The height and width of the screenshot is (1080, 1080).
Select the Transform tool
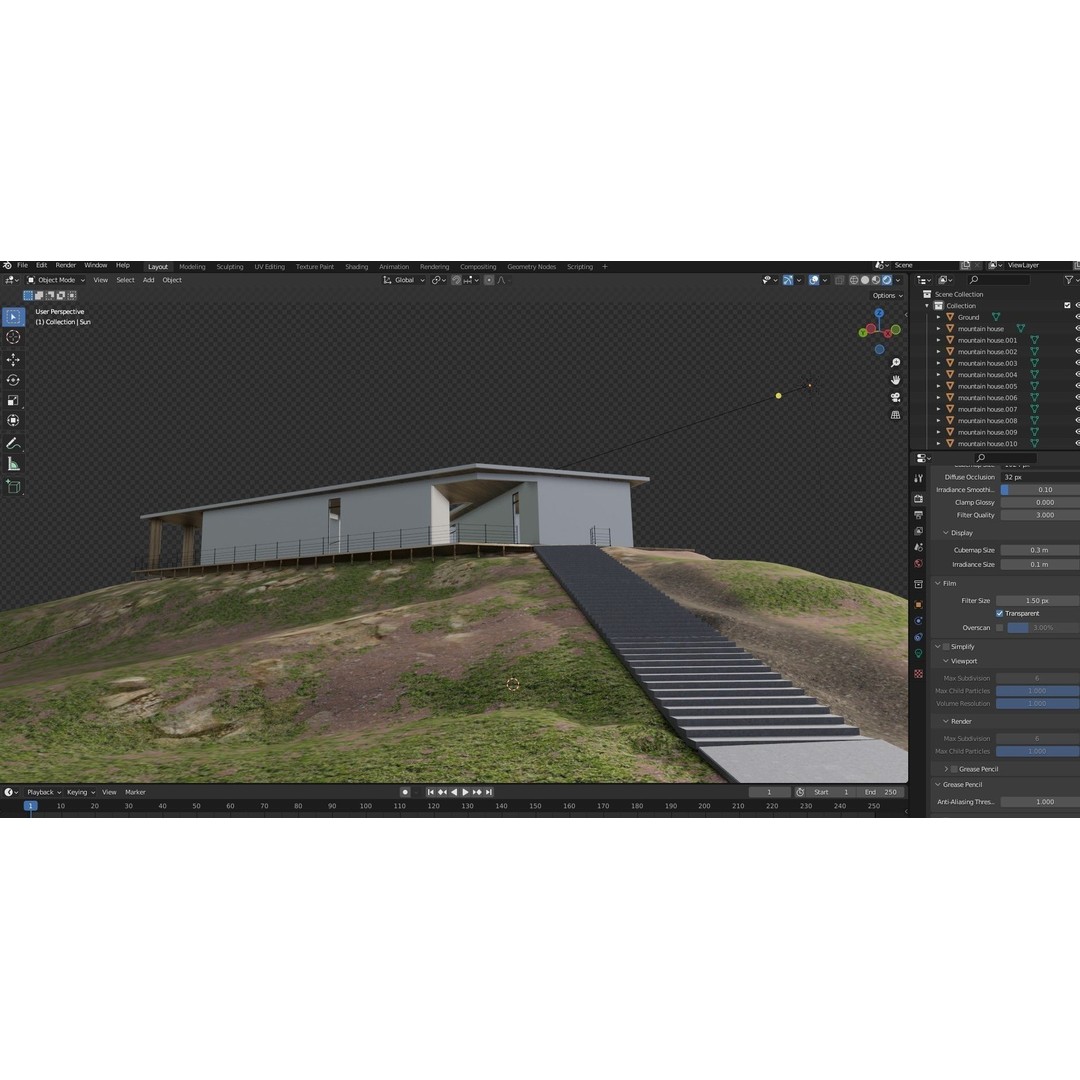pos(13,420)
